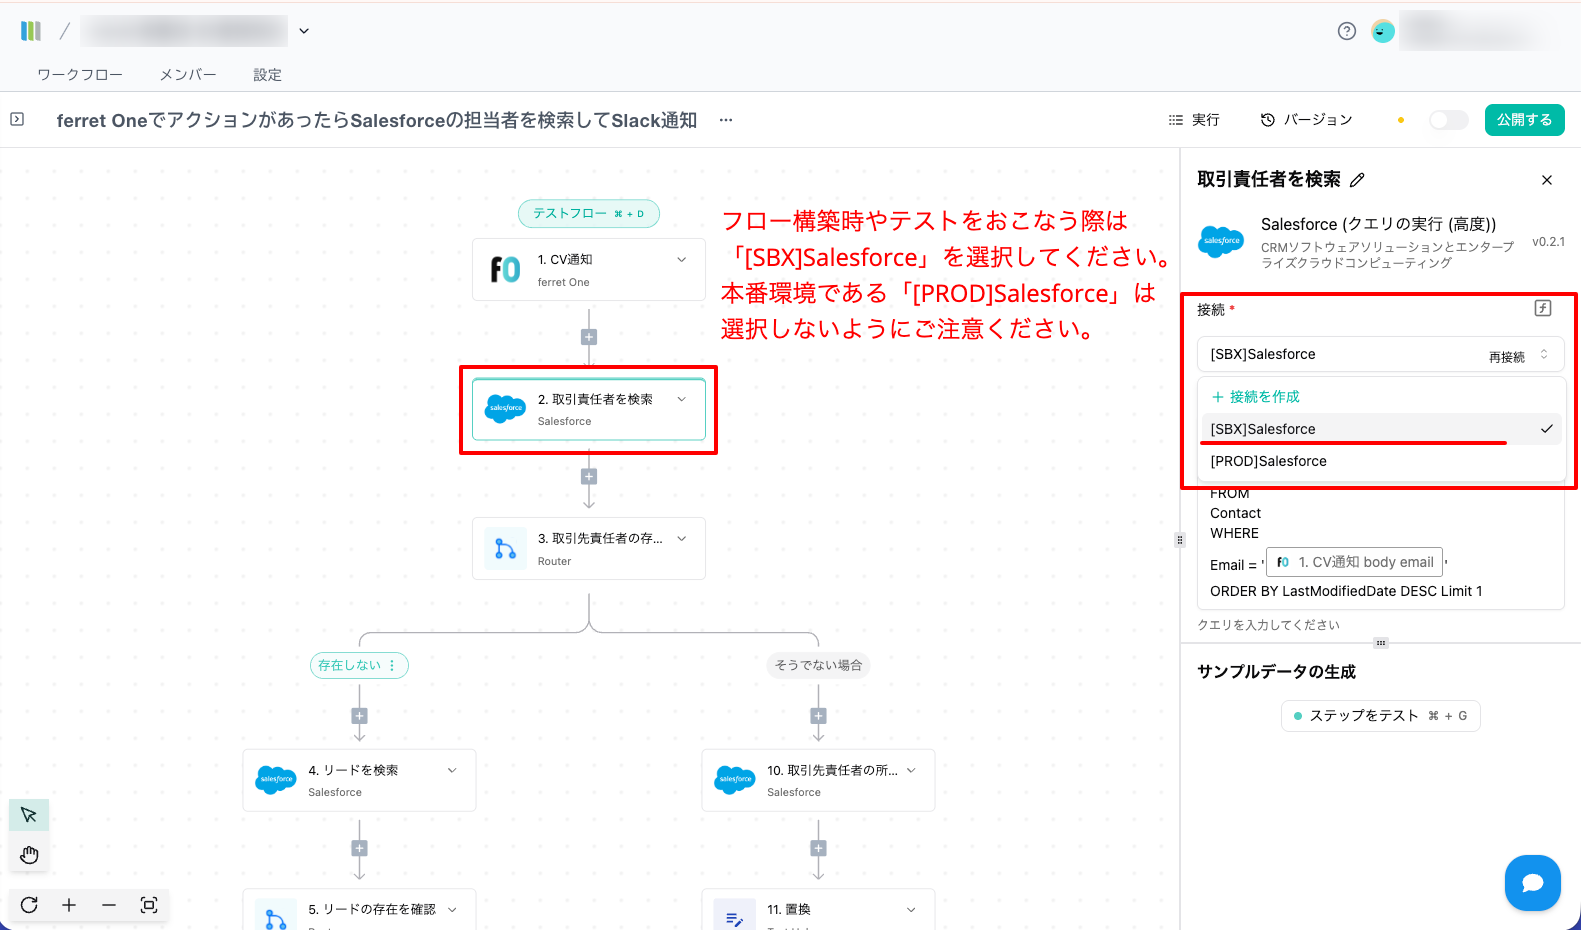
Task: Expand the sidebar panel toggle icon
Action: (17, 119)
